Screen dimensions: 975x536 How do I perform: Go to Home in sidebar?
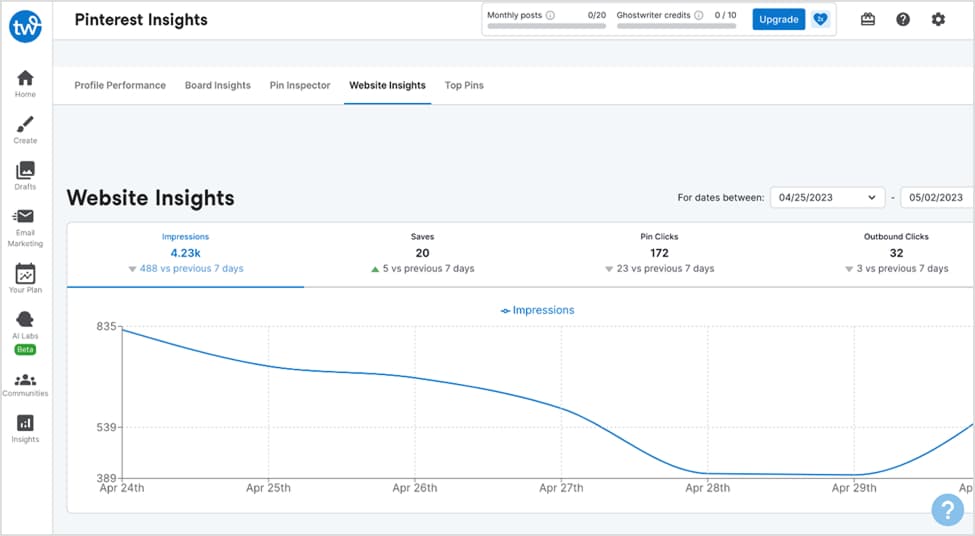(x=25, y=84)
